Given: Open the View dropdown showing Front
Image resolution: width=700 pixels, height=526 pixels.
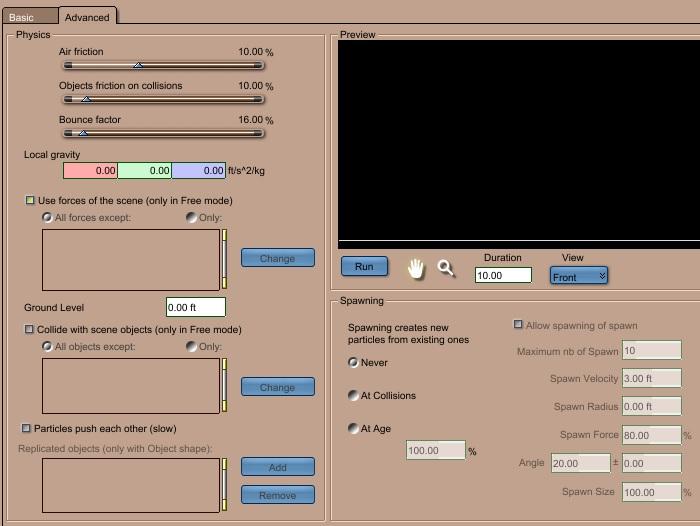Looking at the screenshot, I should click(x=579, y=277).
